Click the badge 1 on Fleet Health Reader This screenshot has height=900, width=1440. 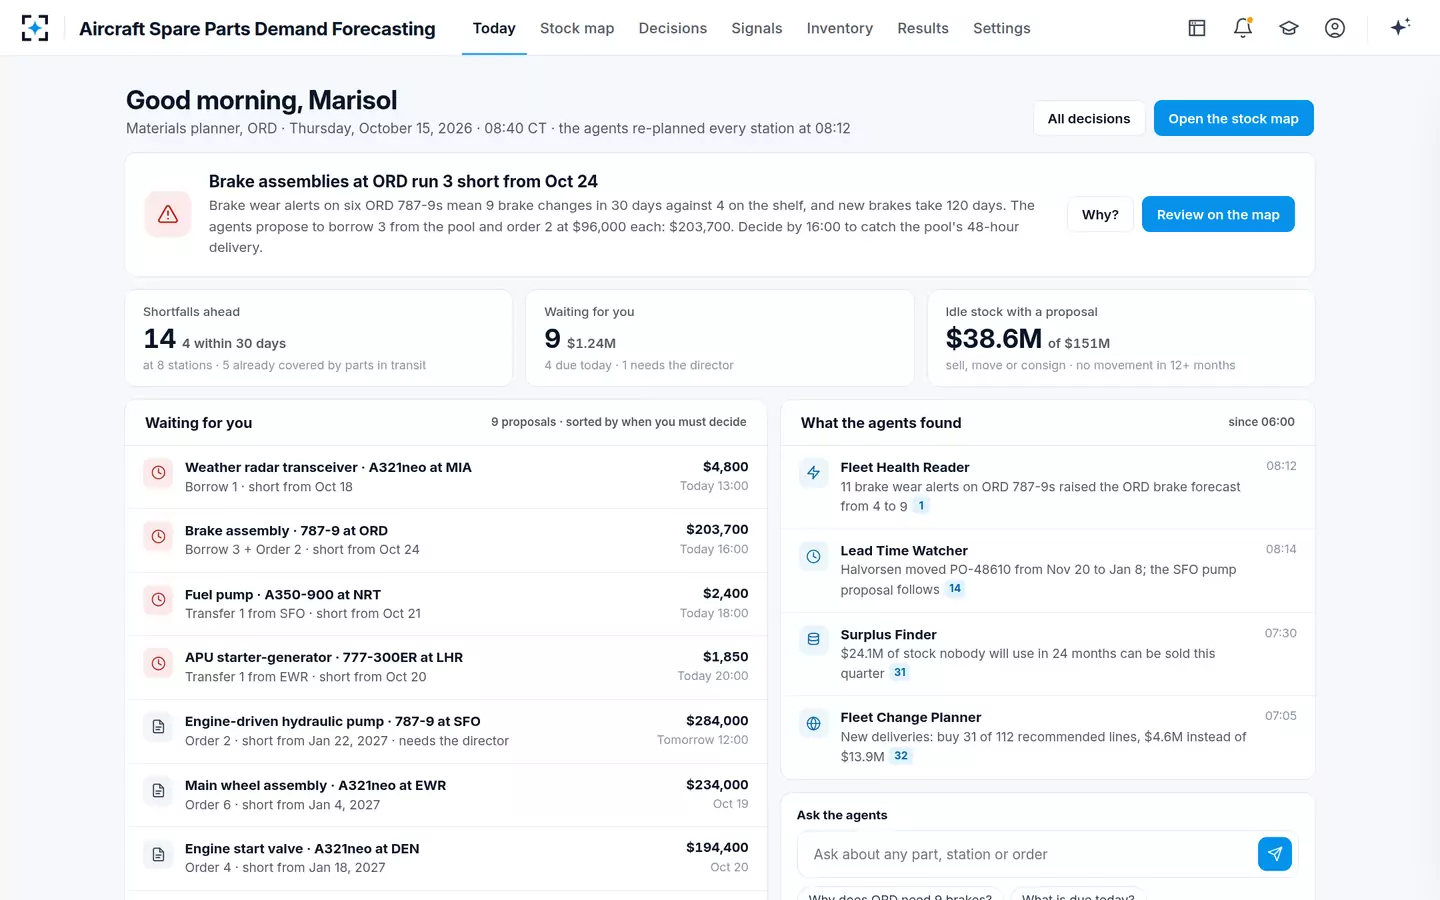click(921, 506)
